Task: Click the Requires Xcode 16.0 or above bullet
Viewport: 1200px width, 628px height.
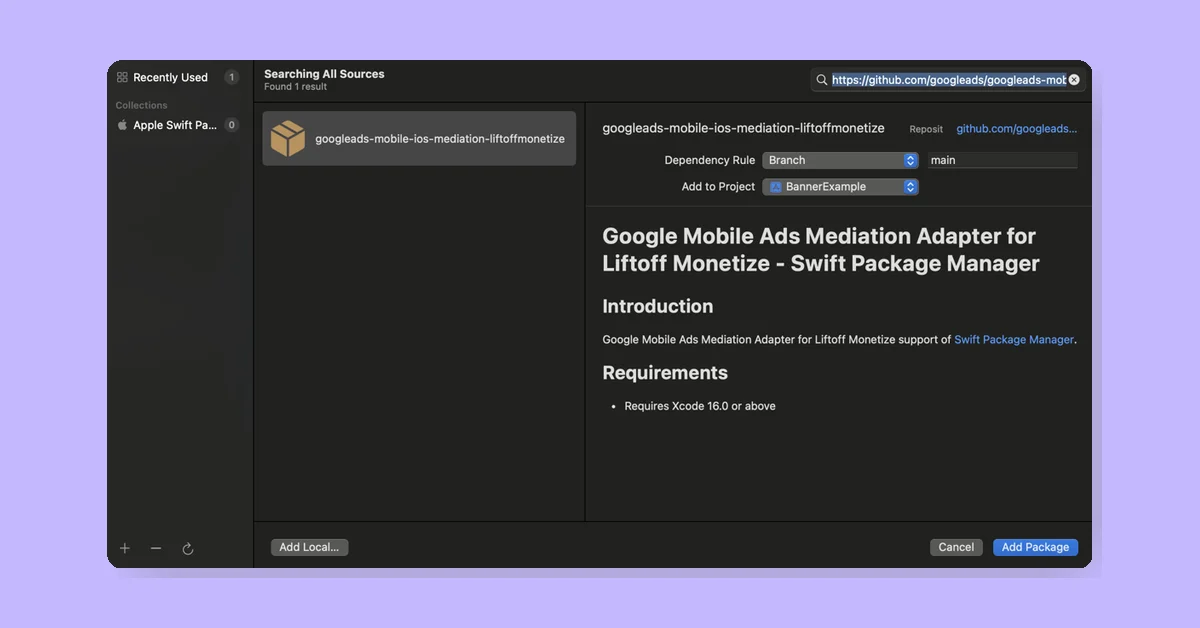Action: (700, 406)
